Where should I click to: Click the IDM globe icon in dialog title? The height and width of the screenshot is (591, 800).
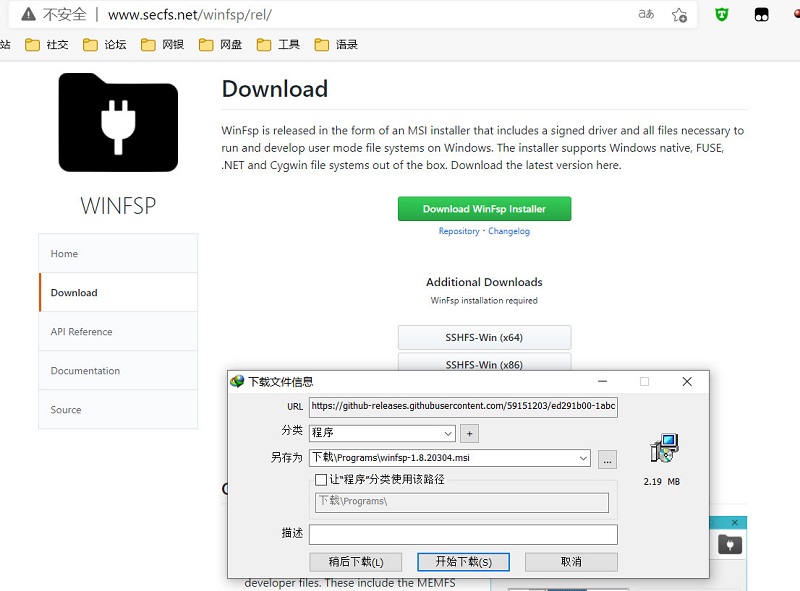coord(237,381)
